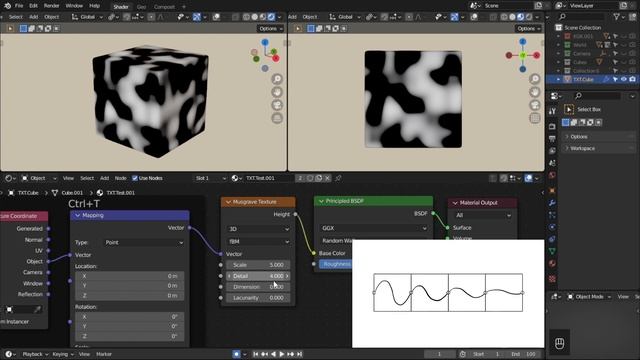
Task: Open the Node menu in the node editor header
Action: [x=120, y=178]
